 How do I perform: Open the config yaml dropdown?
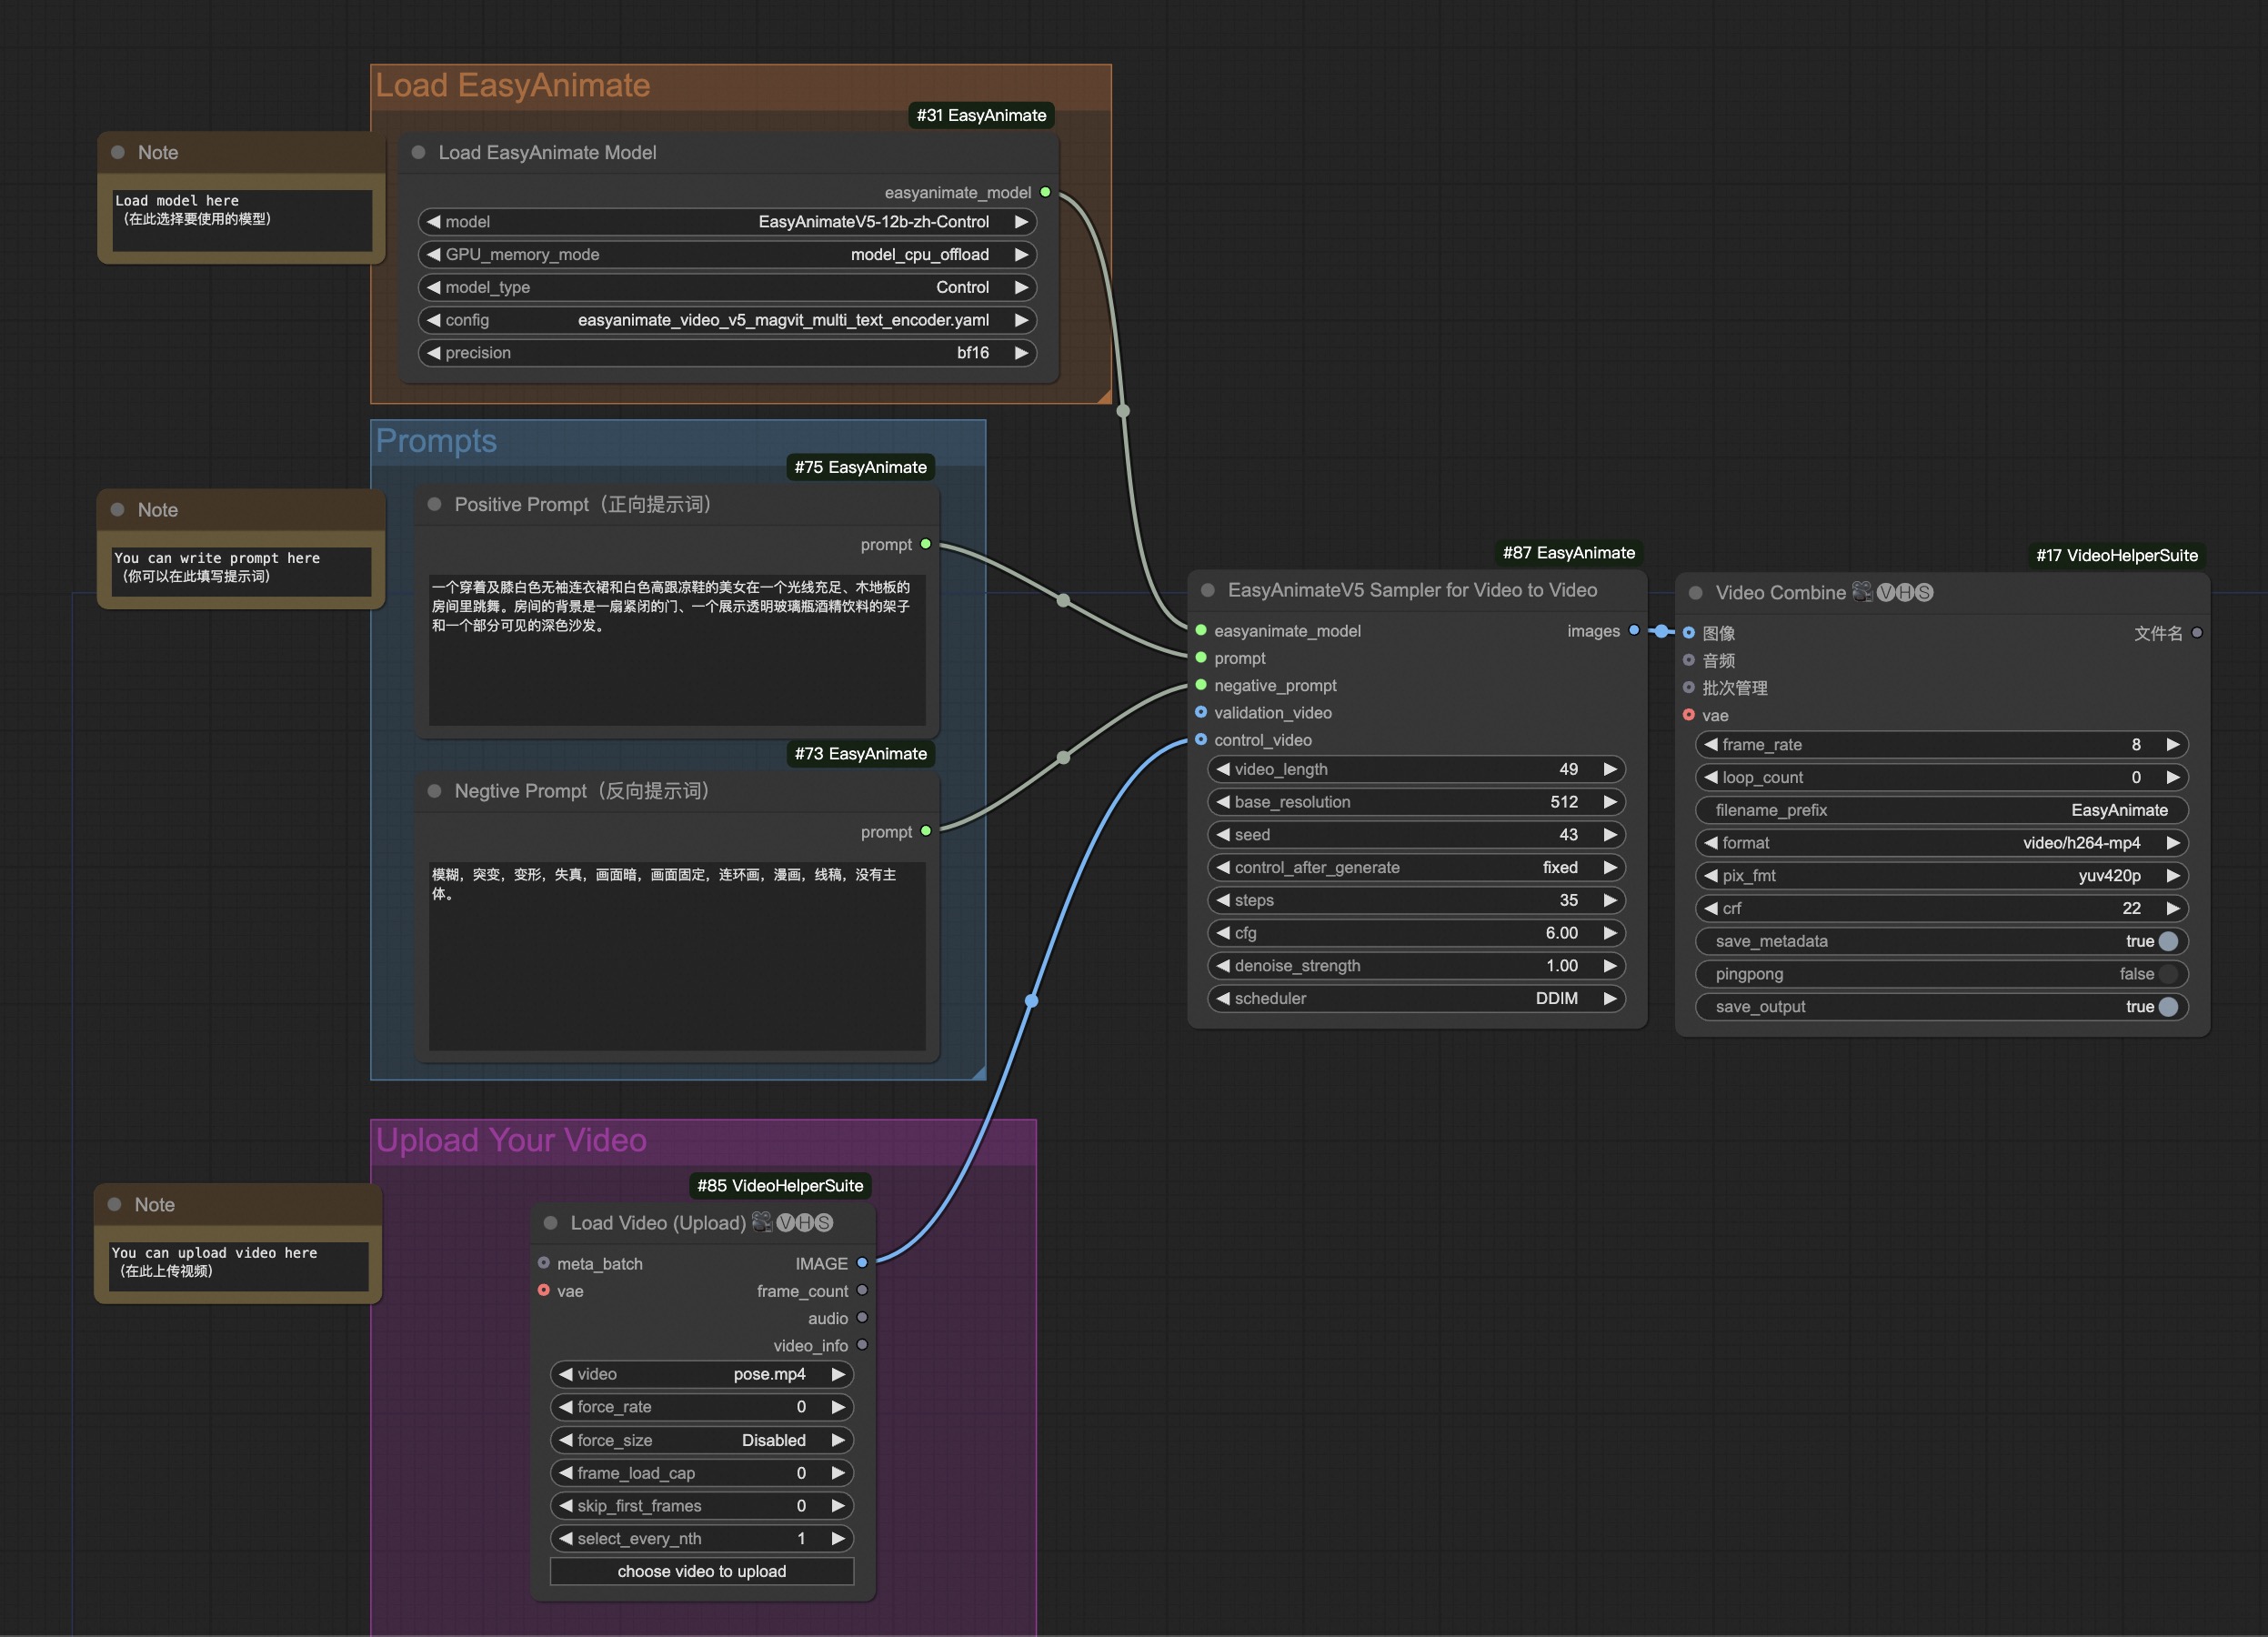(727, 320)
